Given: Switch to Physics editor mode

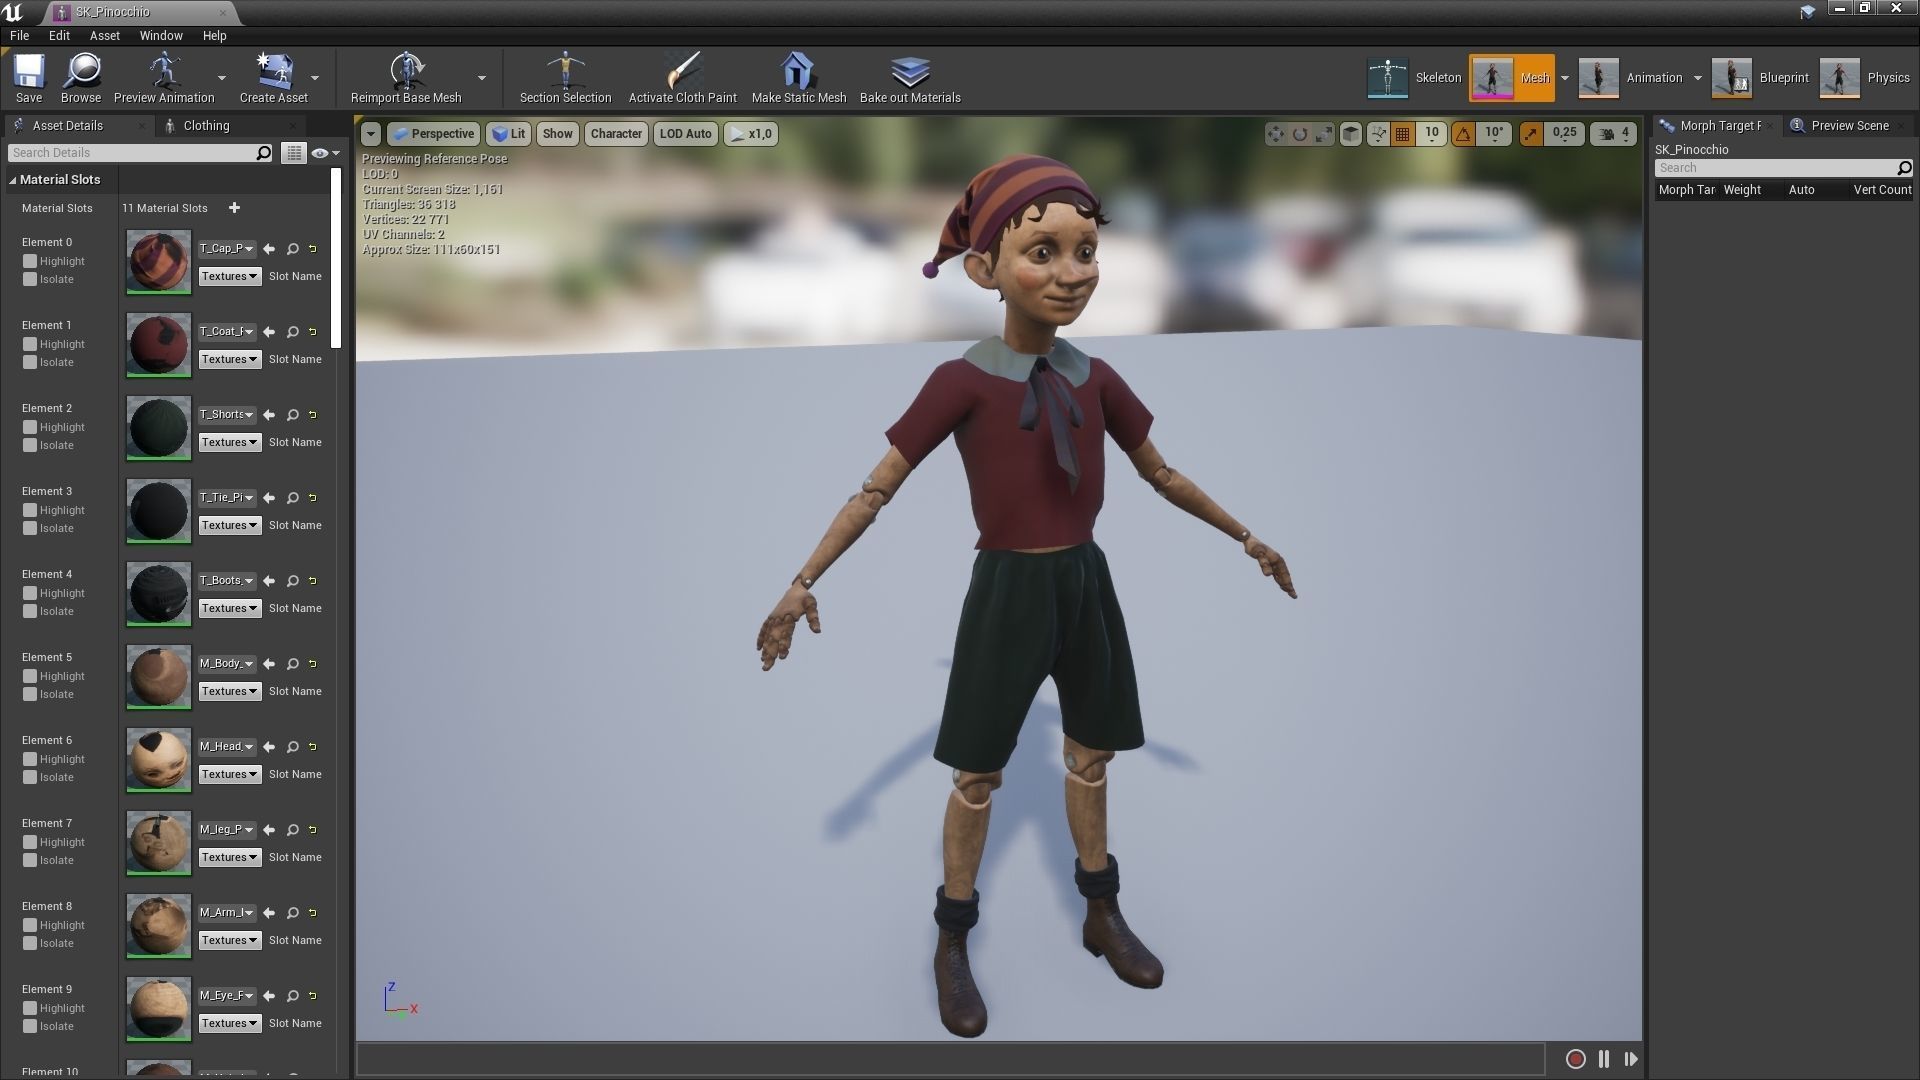Looking at the screenshot, I should pos(1866,78).
